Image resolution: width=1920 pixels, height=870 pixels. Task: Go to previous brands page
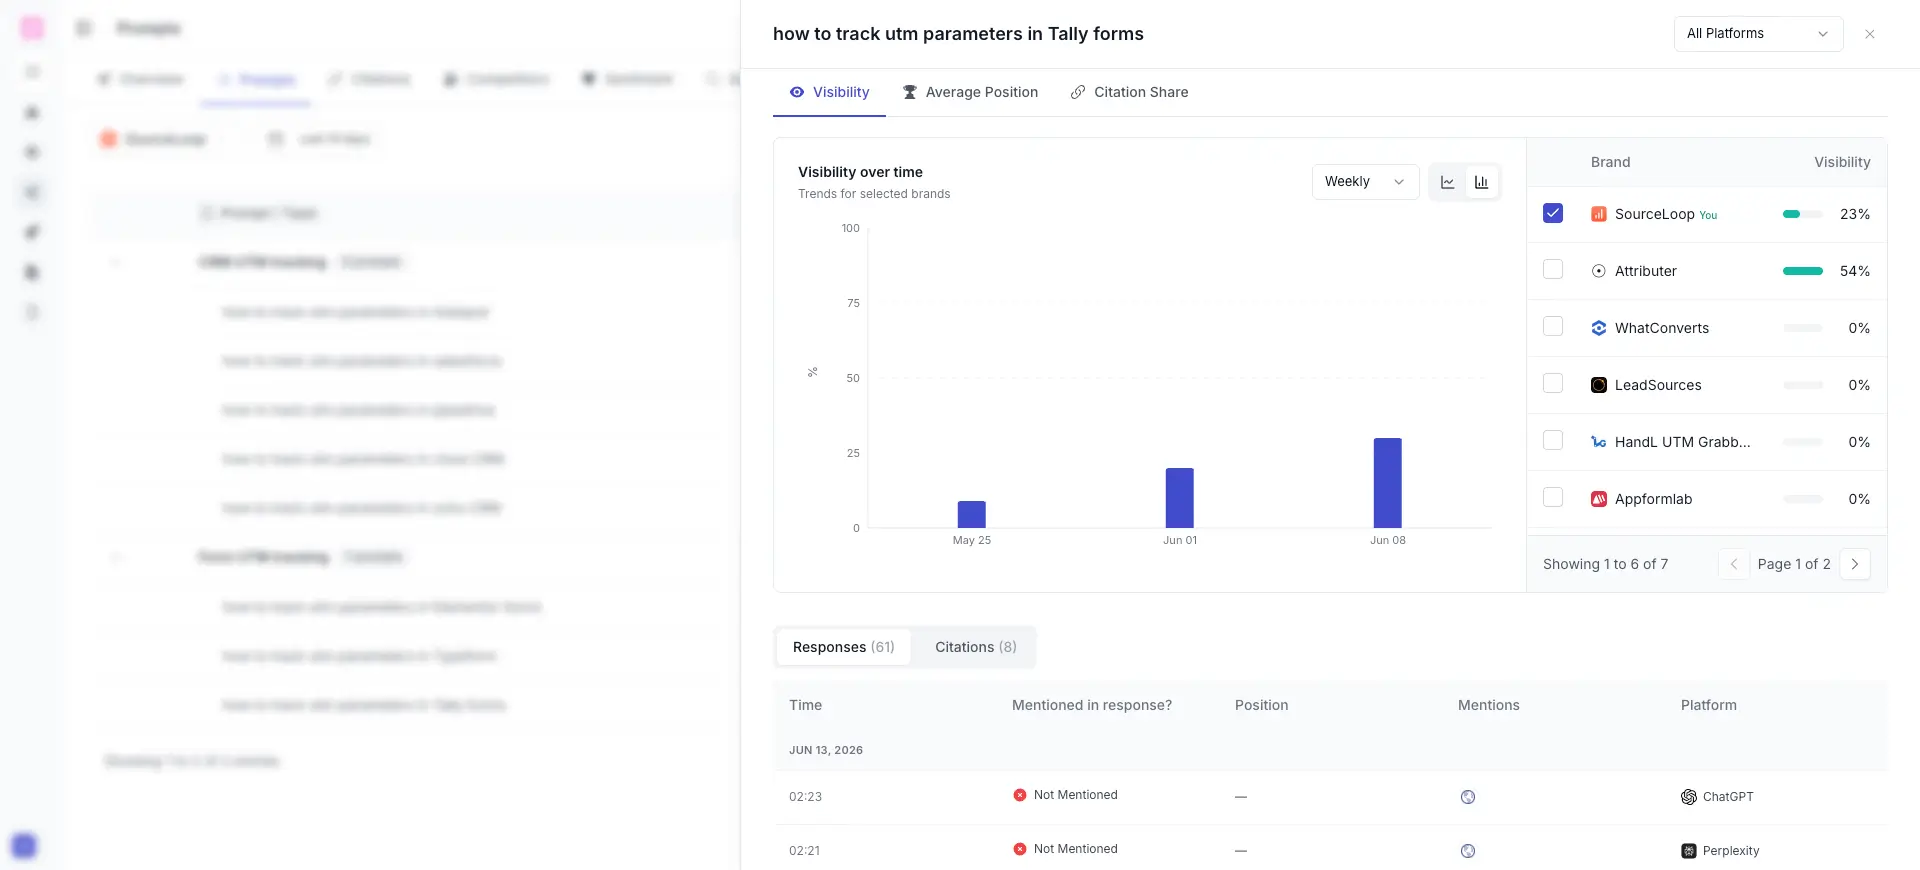(x=1734, y=564)
